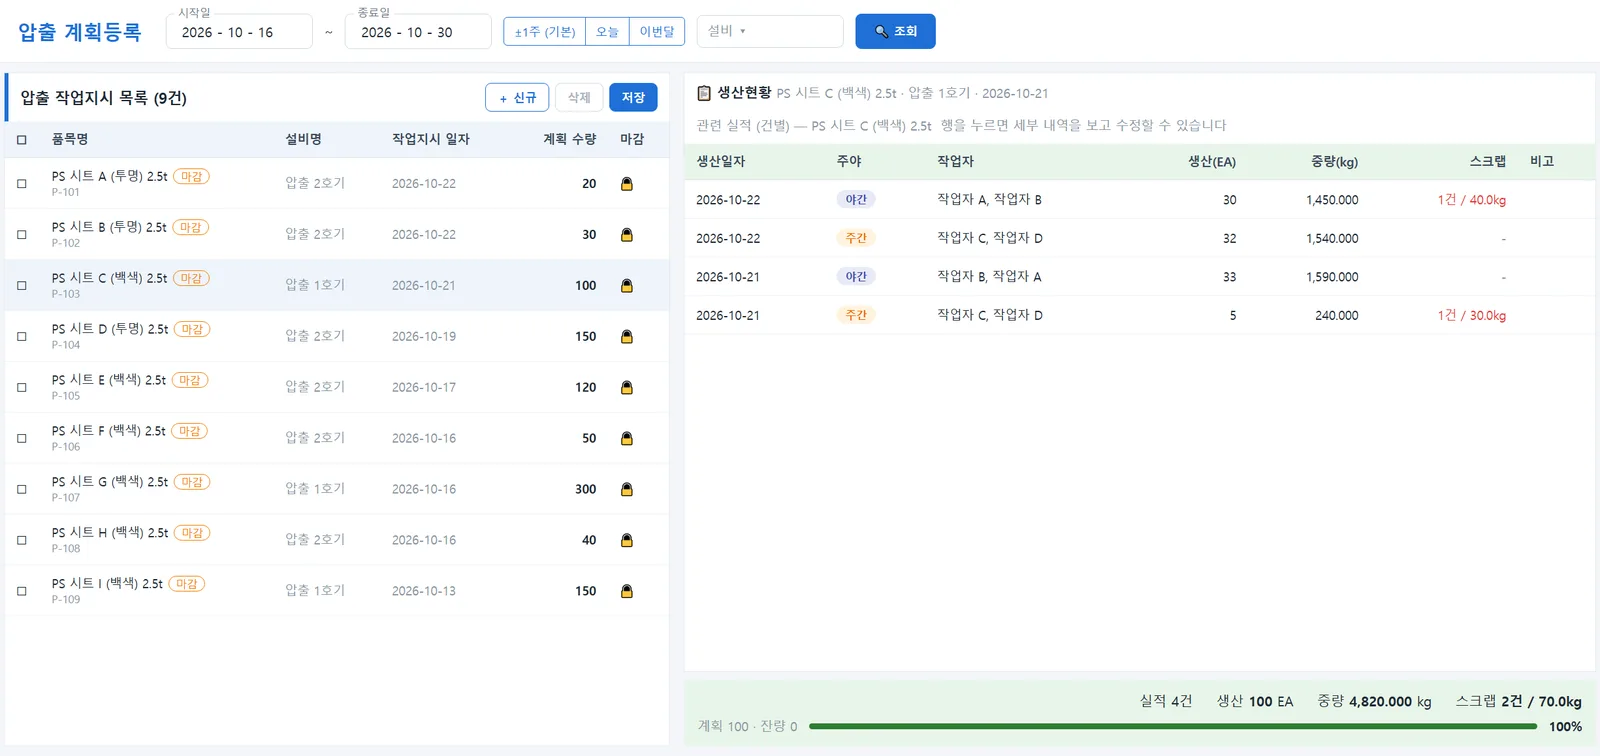Image resolution: width=1600 pixels, height=756 pixels.
Task: Click the 100% production progress bar
Action: (x=1173, y=727)
